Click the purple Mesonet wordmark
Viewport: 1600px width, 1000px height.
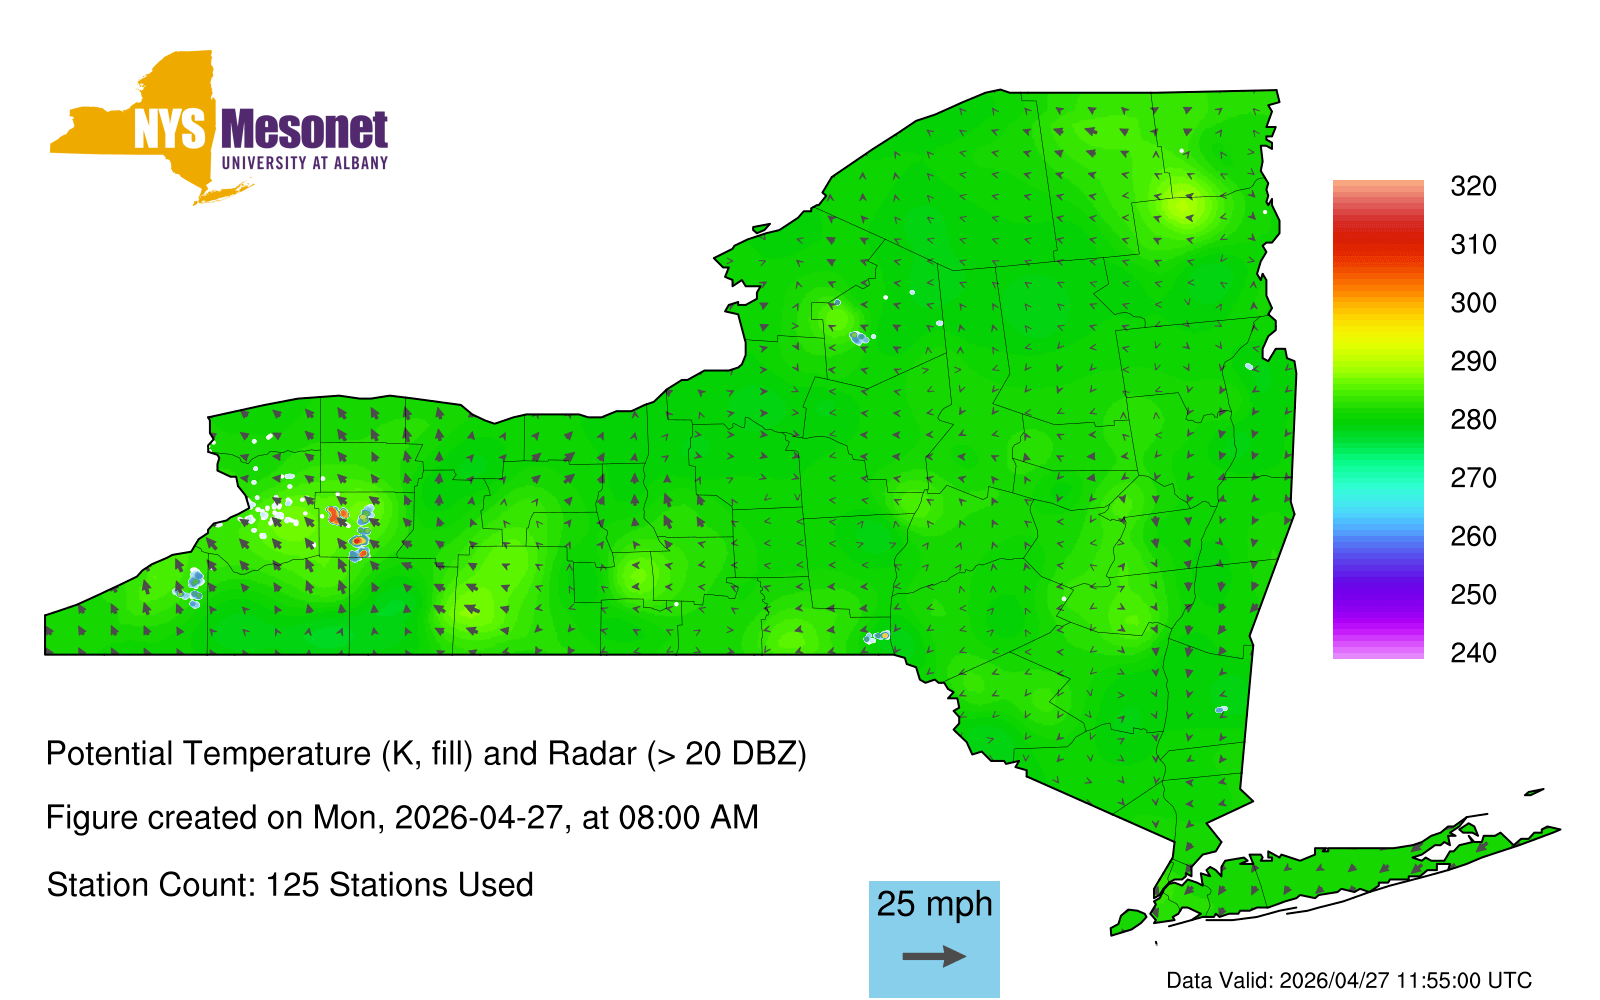click(x=304, y=131)
